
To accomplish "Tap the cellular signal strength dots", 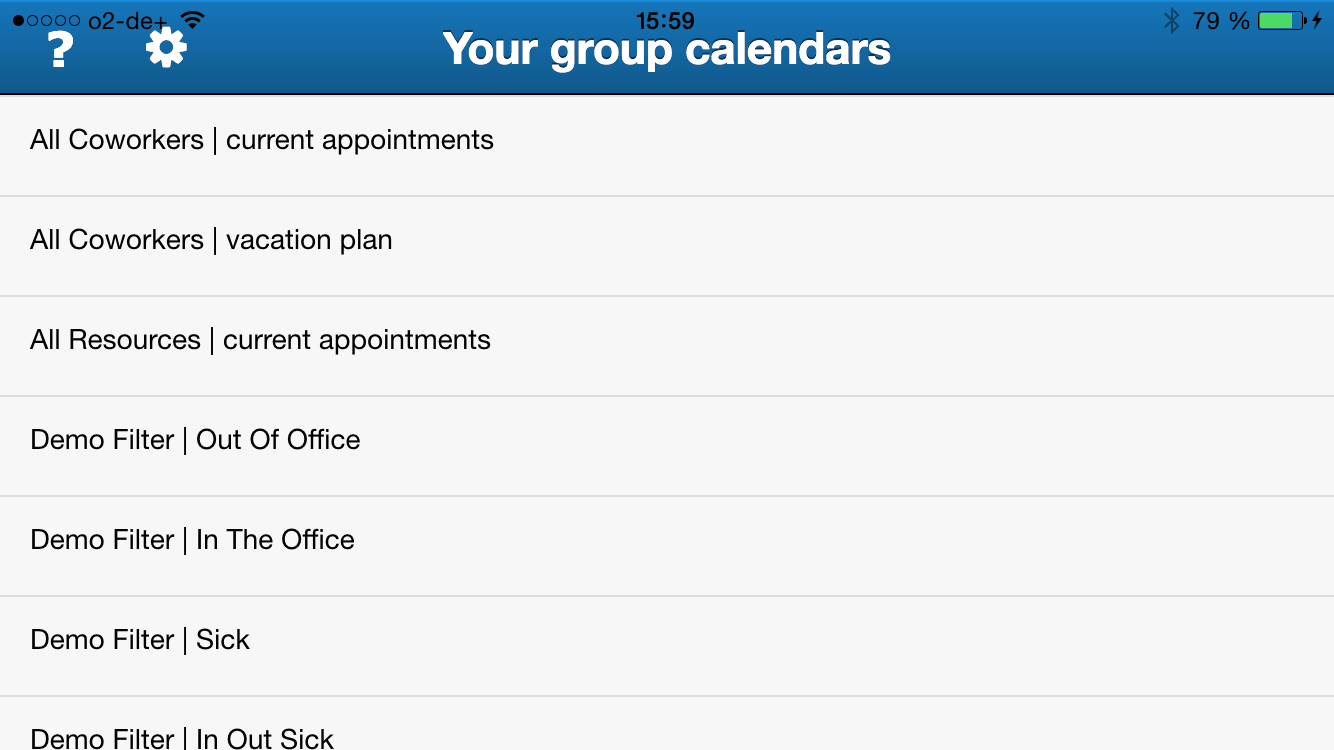I will point(46,21).
